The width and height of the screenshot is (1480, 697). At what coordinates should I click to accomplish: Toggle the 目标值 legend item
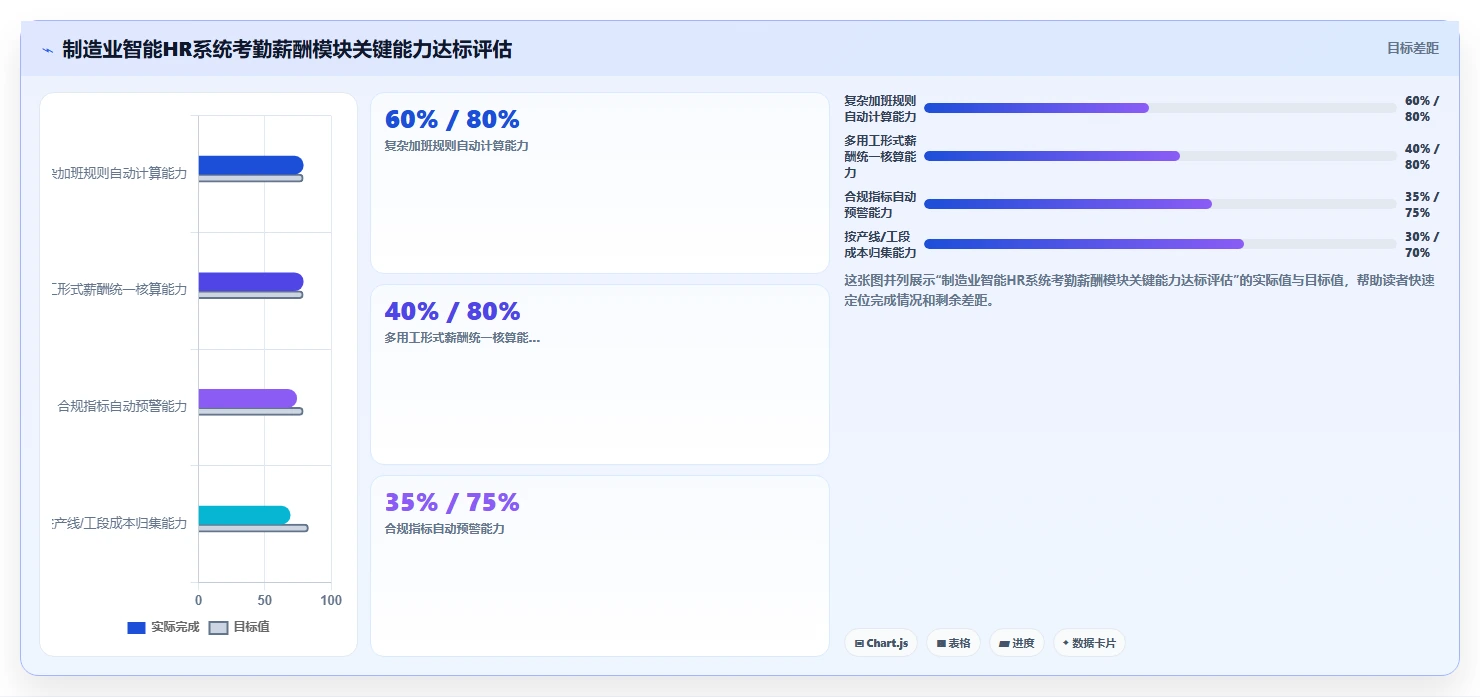pos(239,627)
